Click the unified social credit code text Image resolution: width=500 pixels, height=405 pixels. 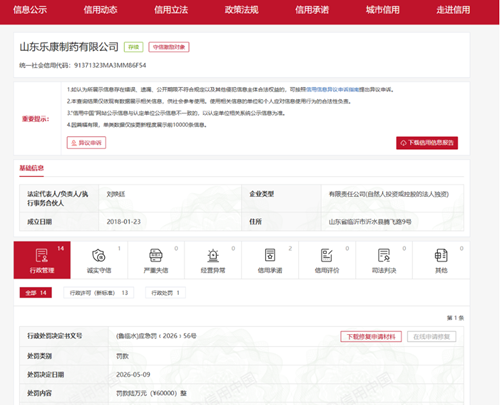[x=83, y=65]
